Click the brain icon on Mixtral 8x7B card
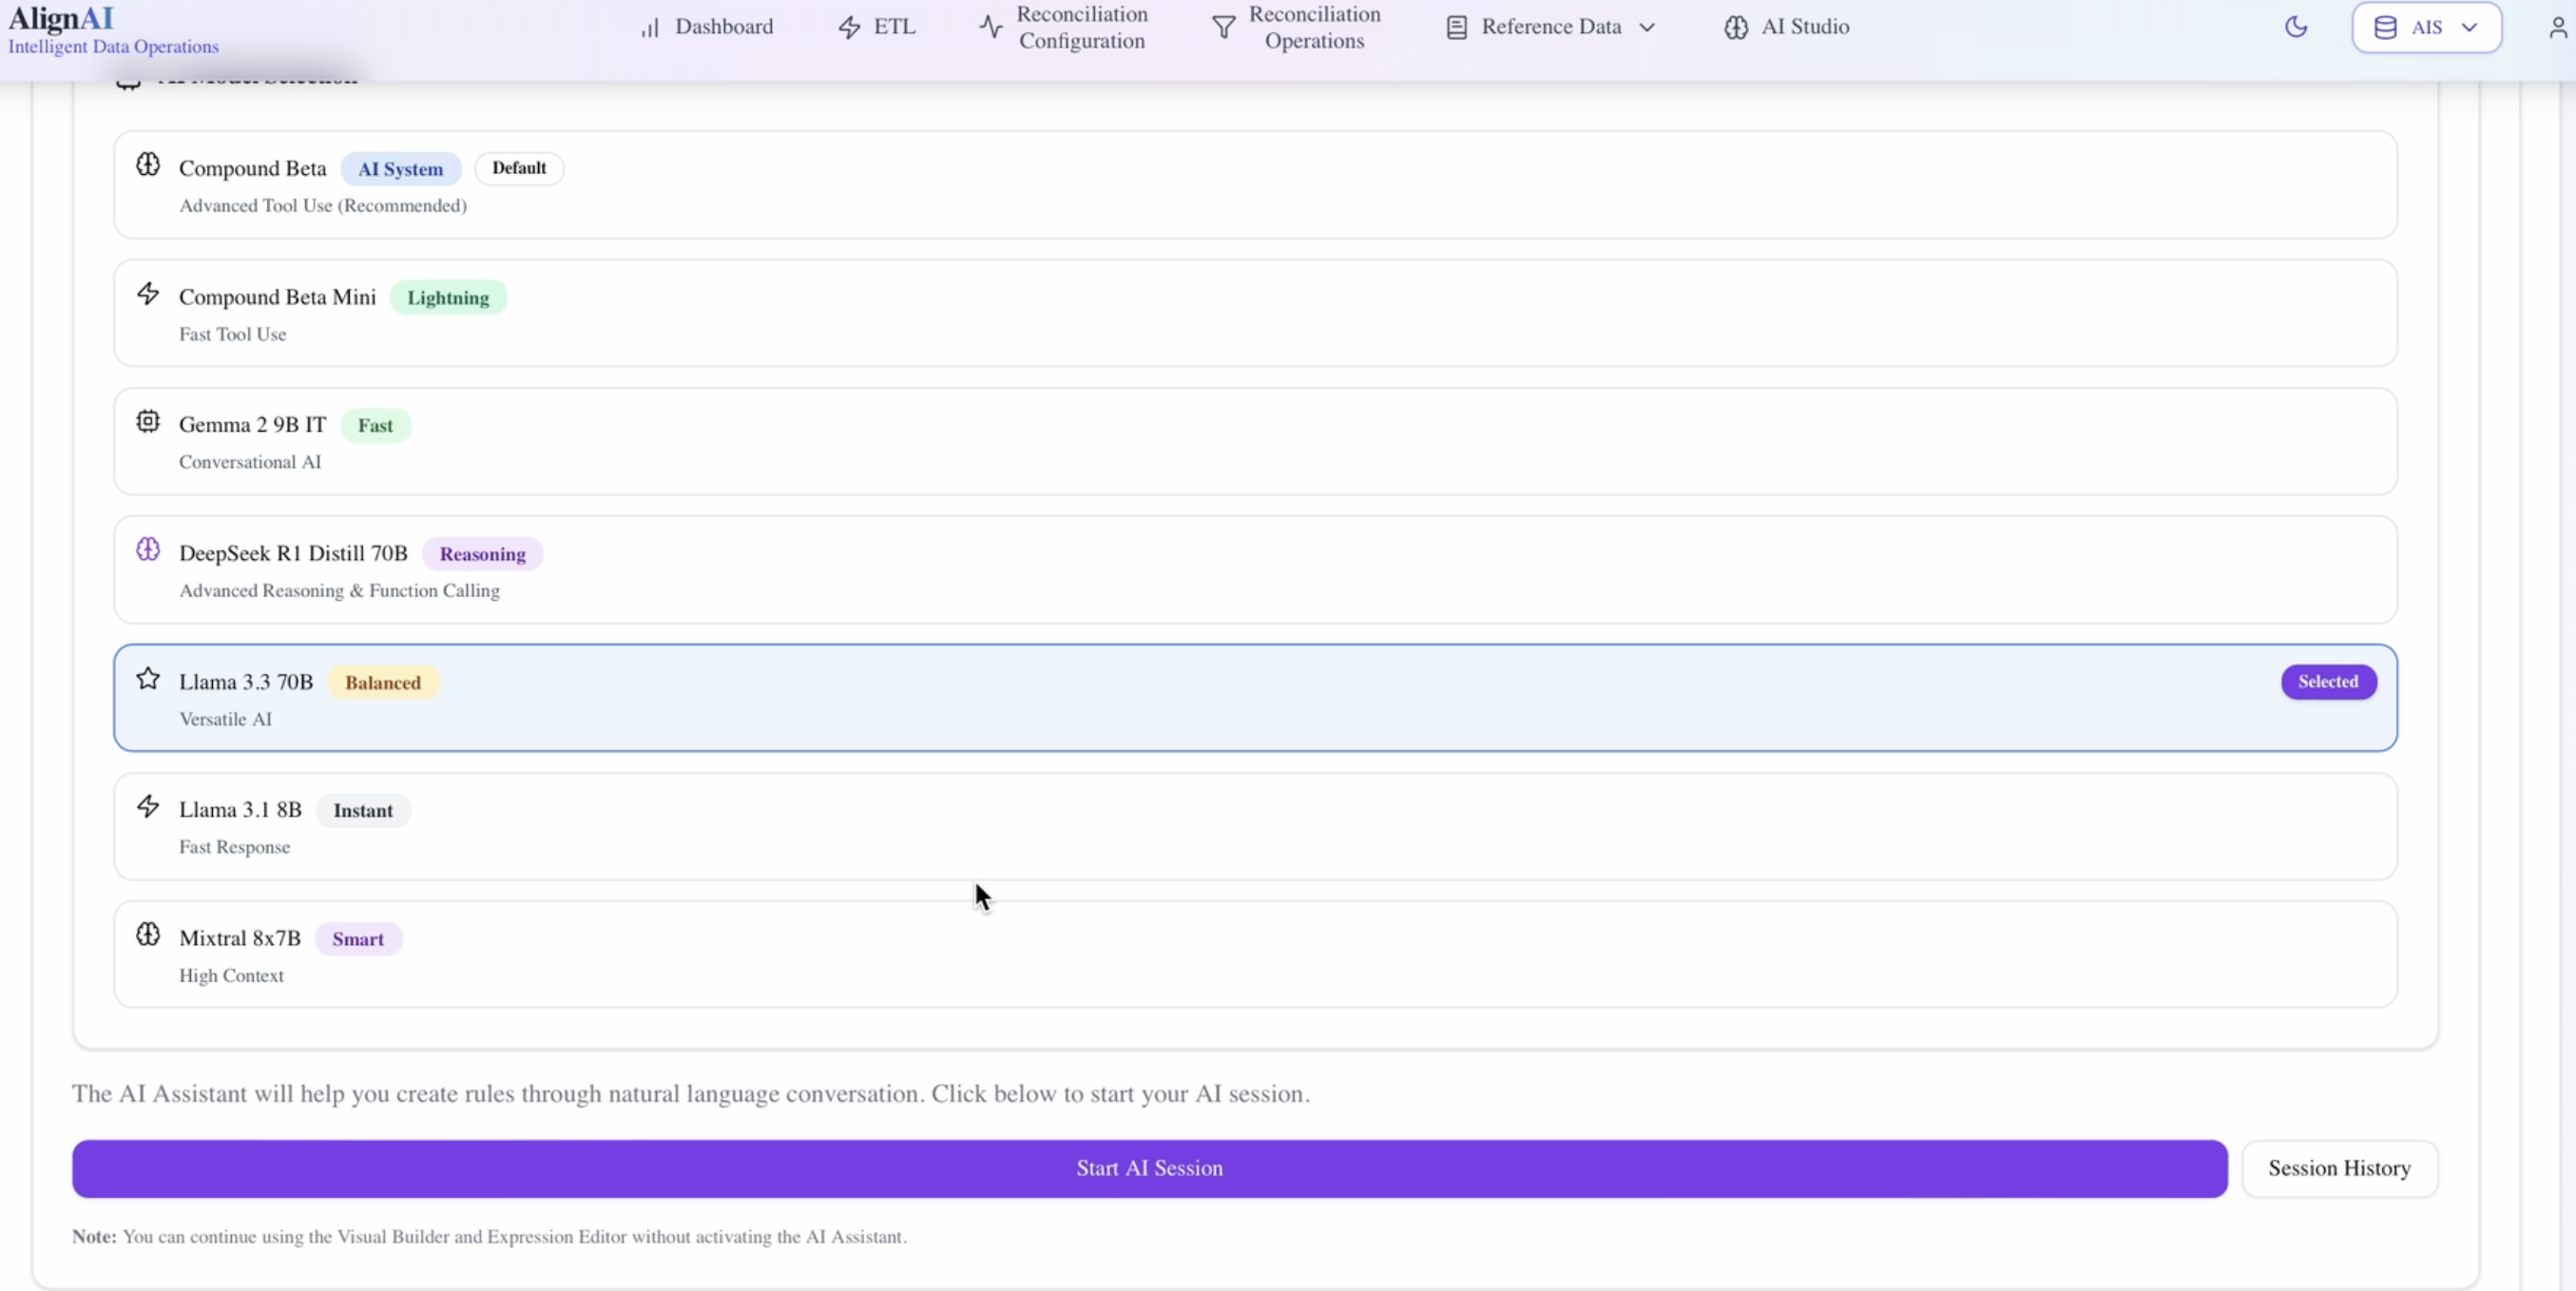The image size is (2576, 1291). pos(148,934)
